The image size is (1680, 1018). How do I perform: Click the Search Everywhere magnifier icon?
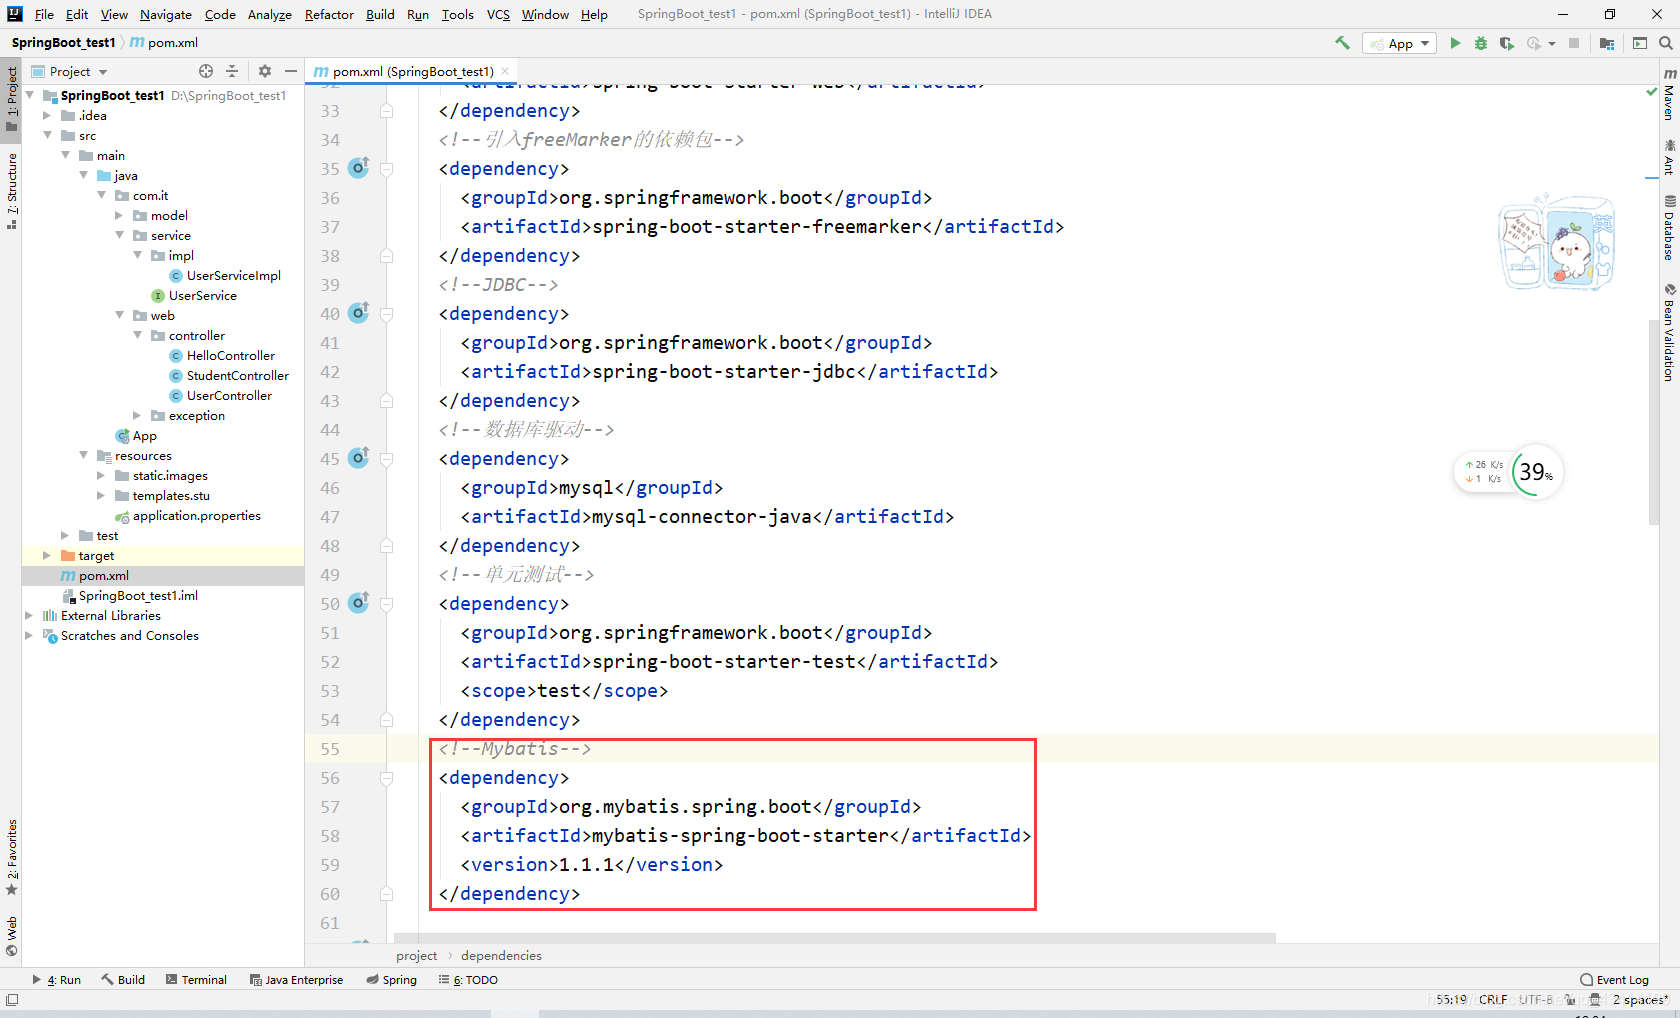click(1666, 43)
